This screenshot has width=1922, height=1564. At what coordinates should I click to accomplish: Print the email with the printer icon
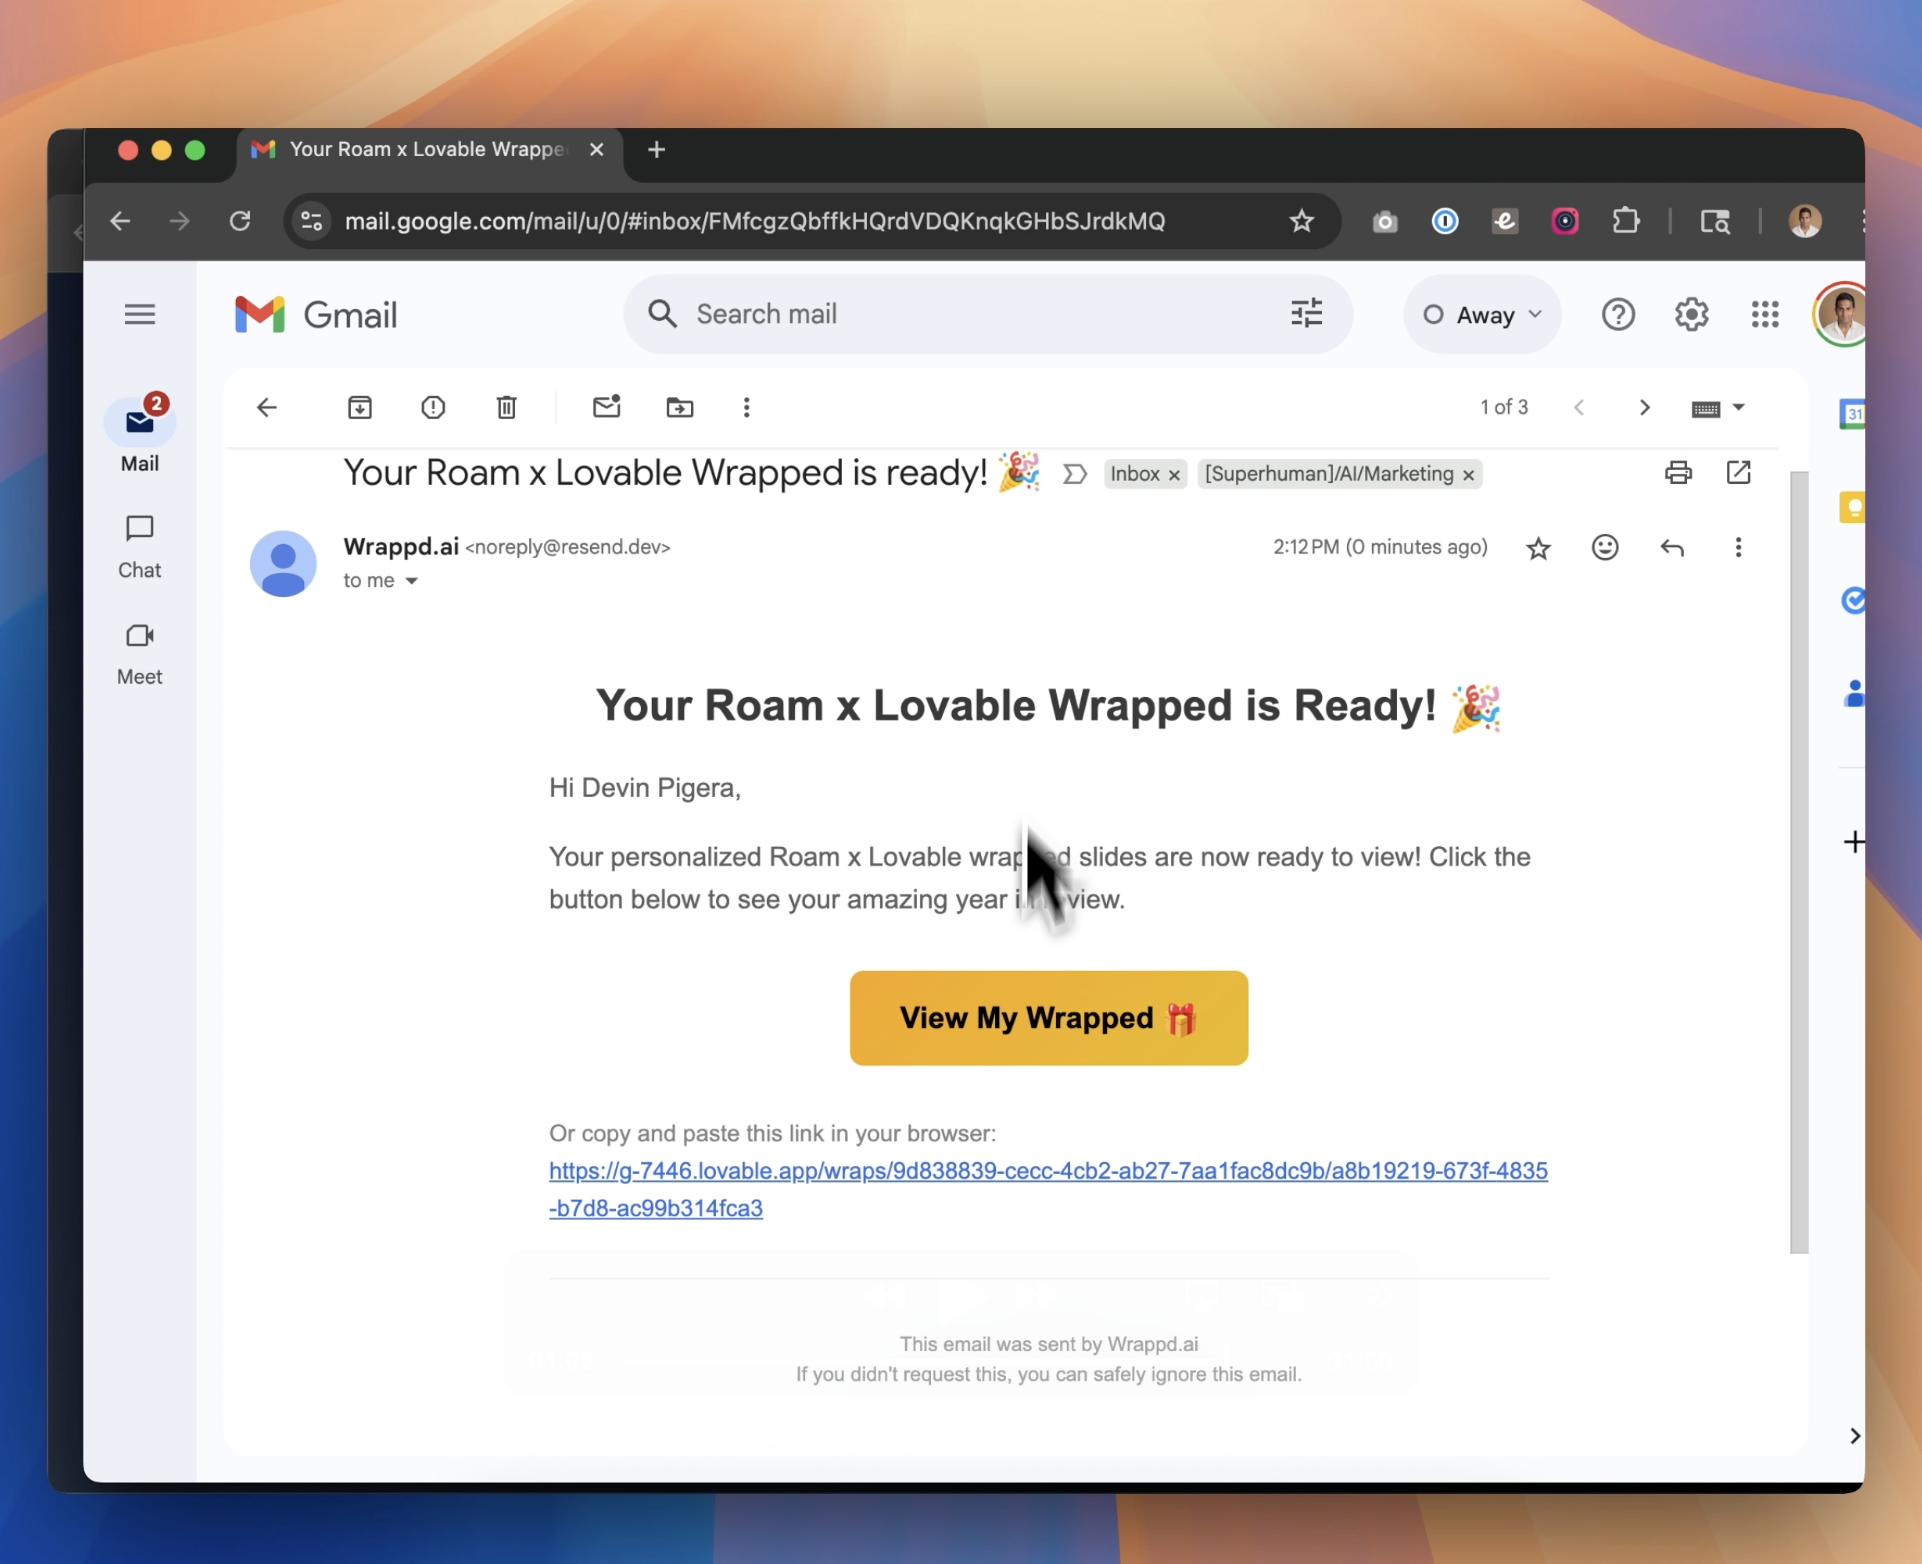tap(1678, 473)
